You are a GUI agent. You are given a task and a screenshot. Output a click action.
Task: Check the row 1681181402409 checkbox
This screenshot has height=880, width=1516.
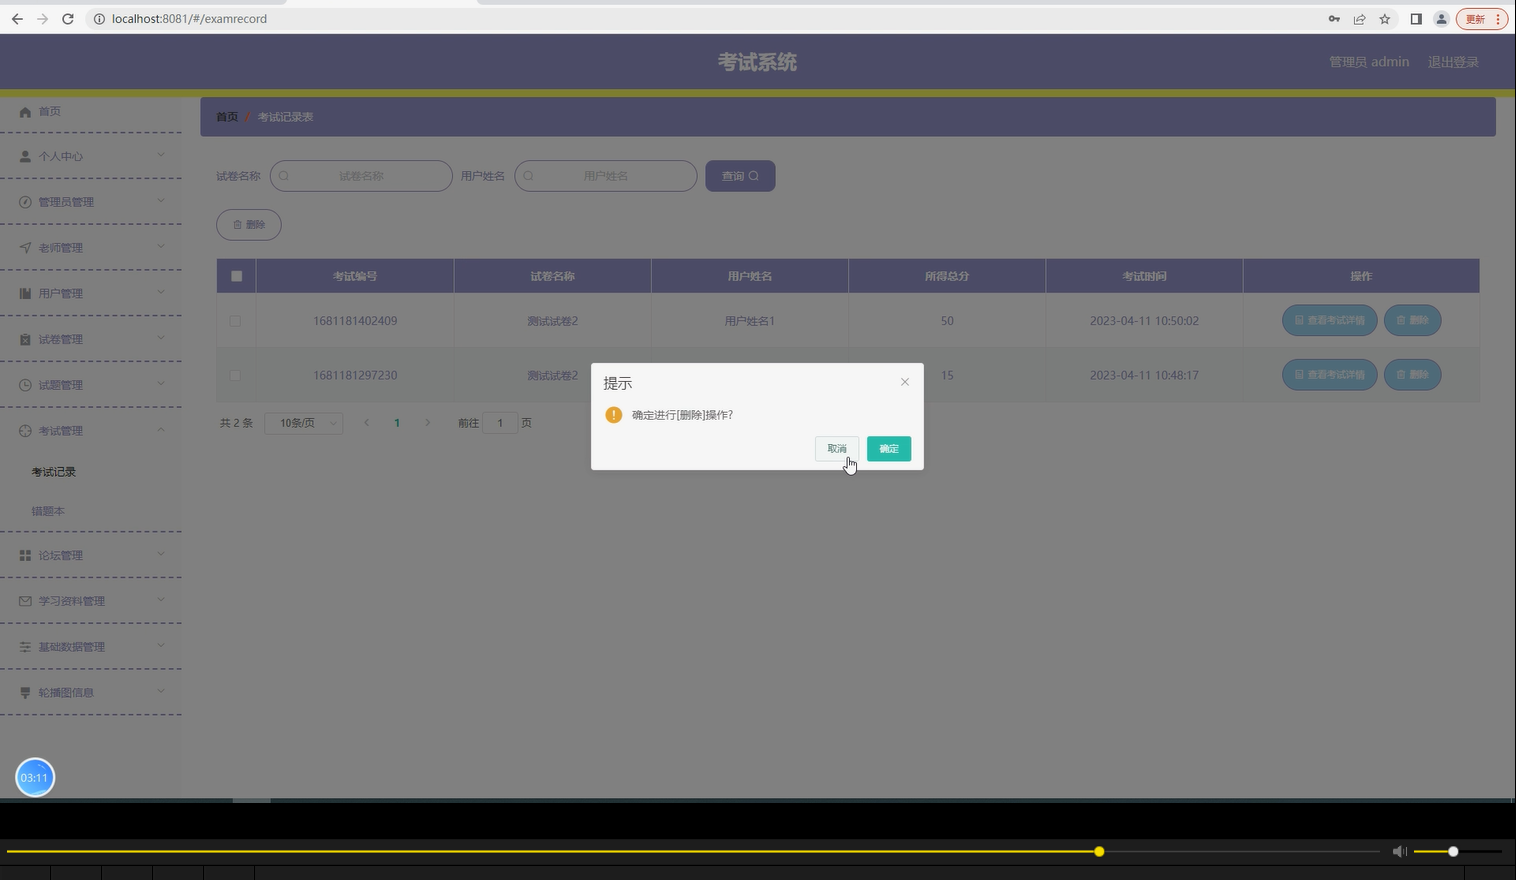tap(235, 321)
